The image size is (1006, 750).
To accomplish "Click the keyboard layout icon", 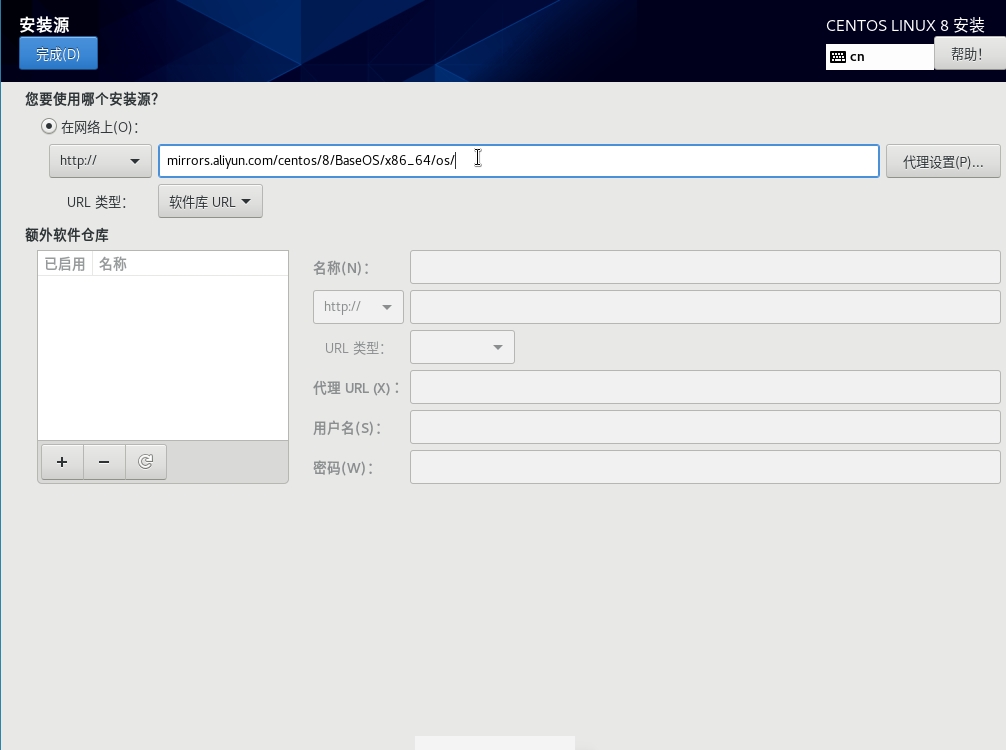I will [x=838, y=57].
